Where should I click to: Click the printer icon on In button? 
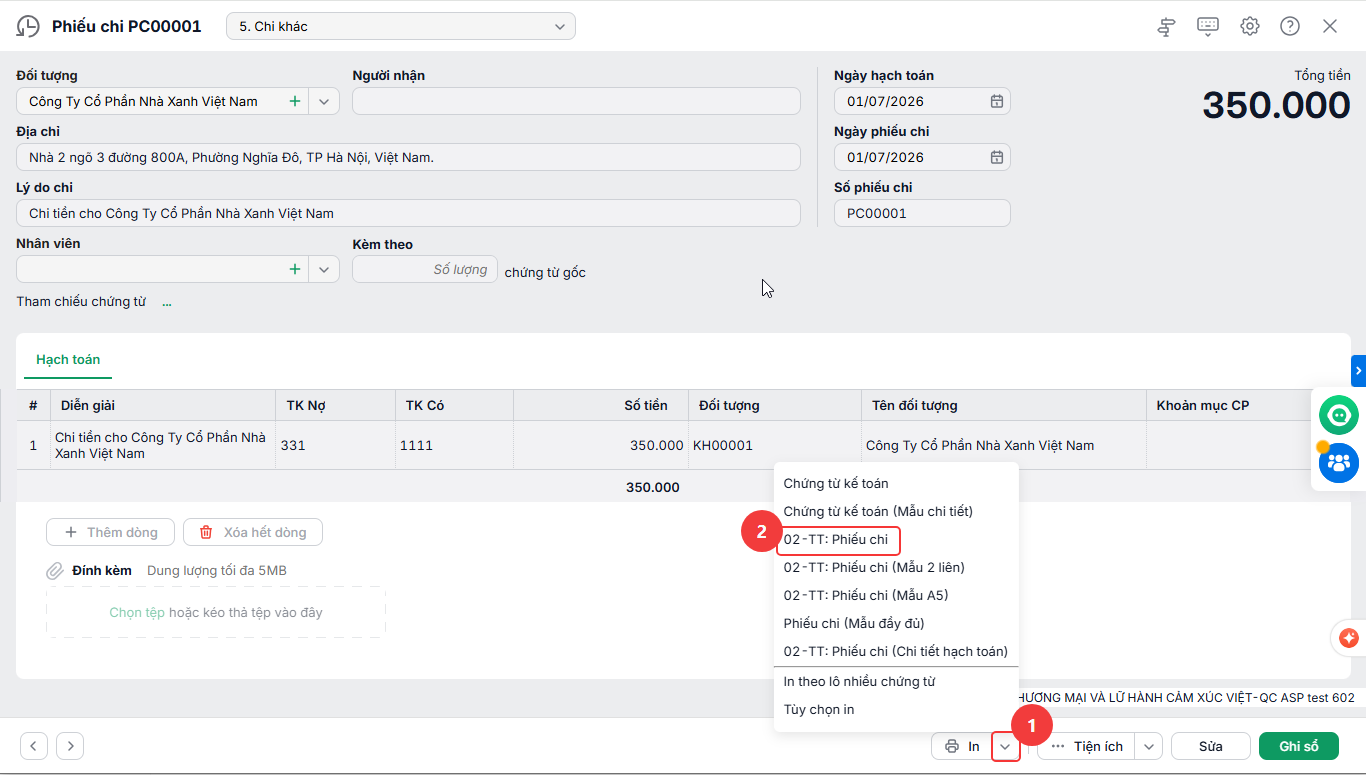click(x=952, y=747)
